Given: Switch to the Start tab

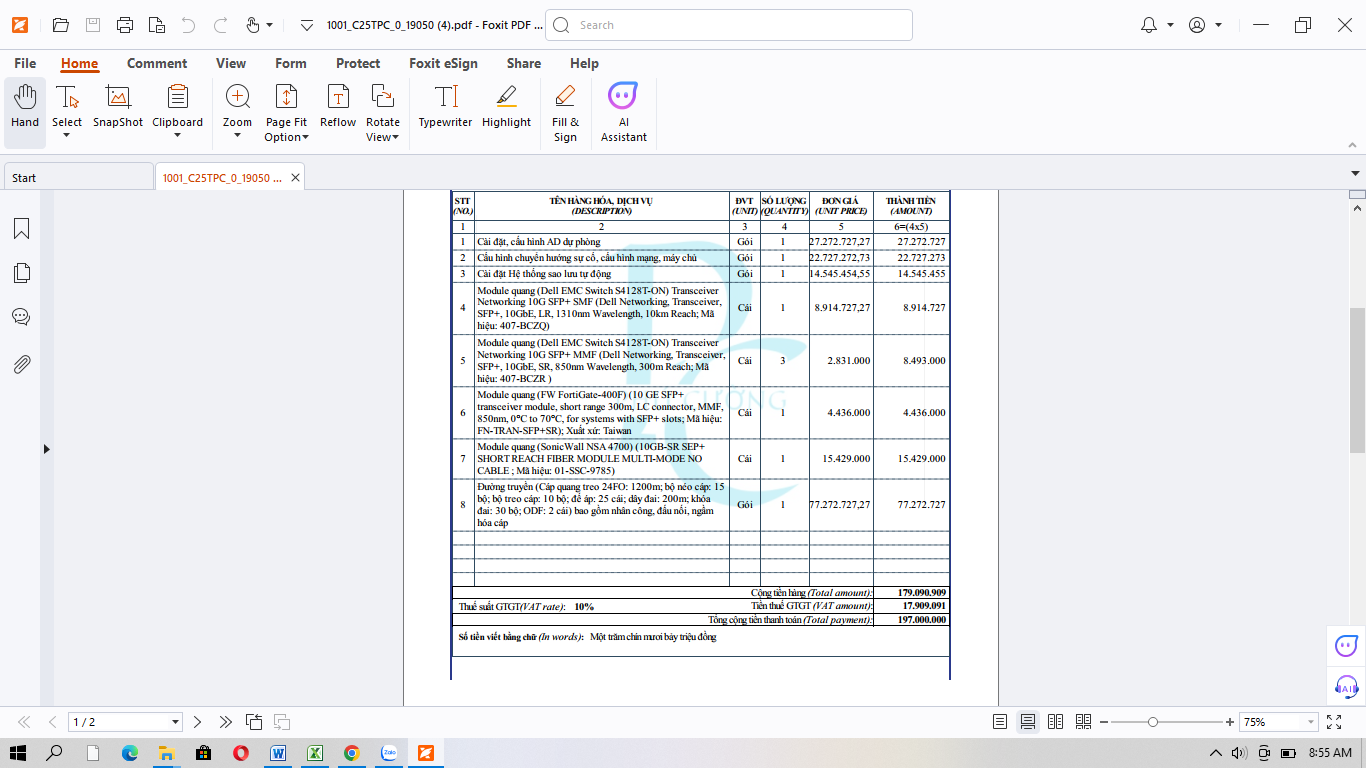Looking at the screenshot, I should (x=24, y=178).
